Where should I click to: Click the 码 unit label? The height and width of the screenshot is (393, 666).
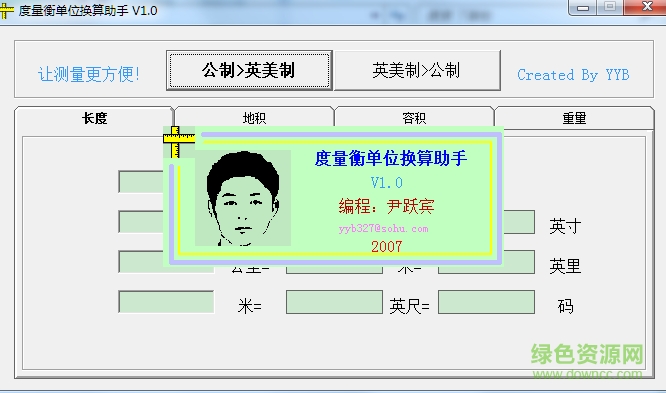(x=565, y=306)
